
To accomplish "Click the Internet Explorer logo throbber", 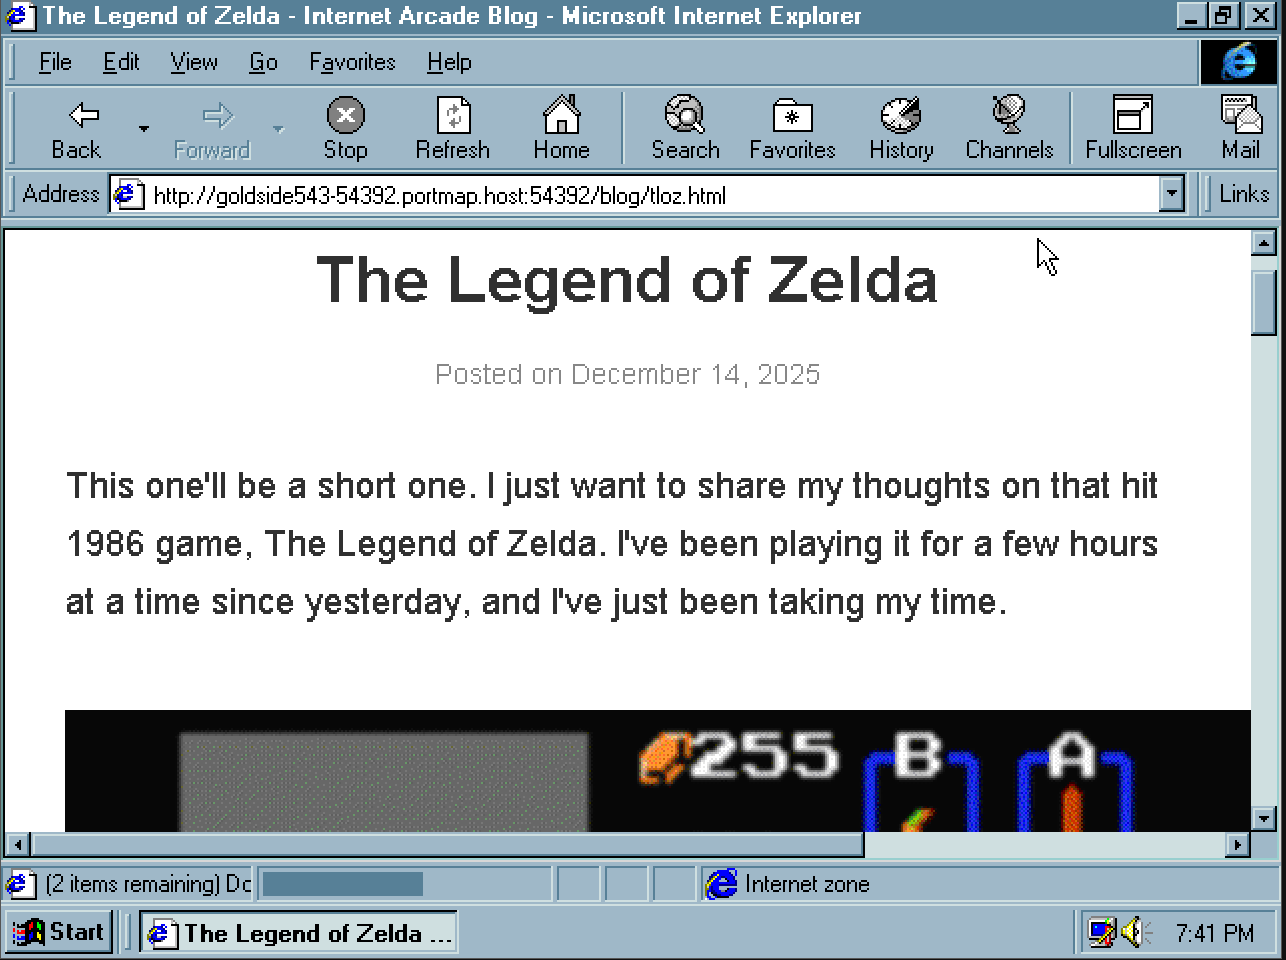I will (1240, 62).
